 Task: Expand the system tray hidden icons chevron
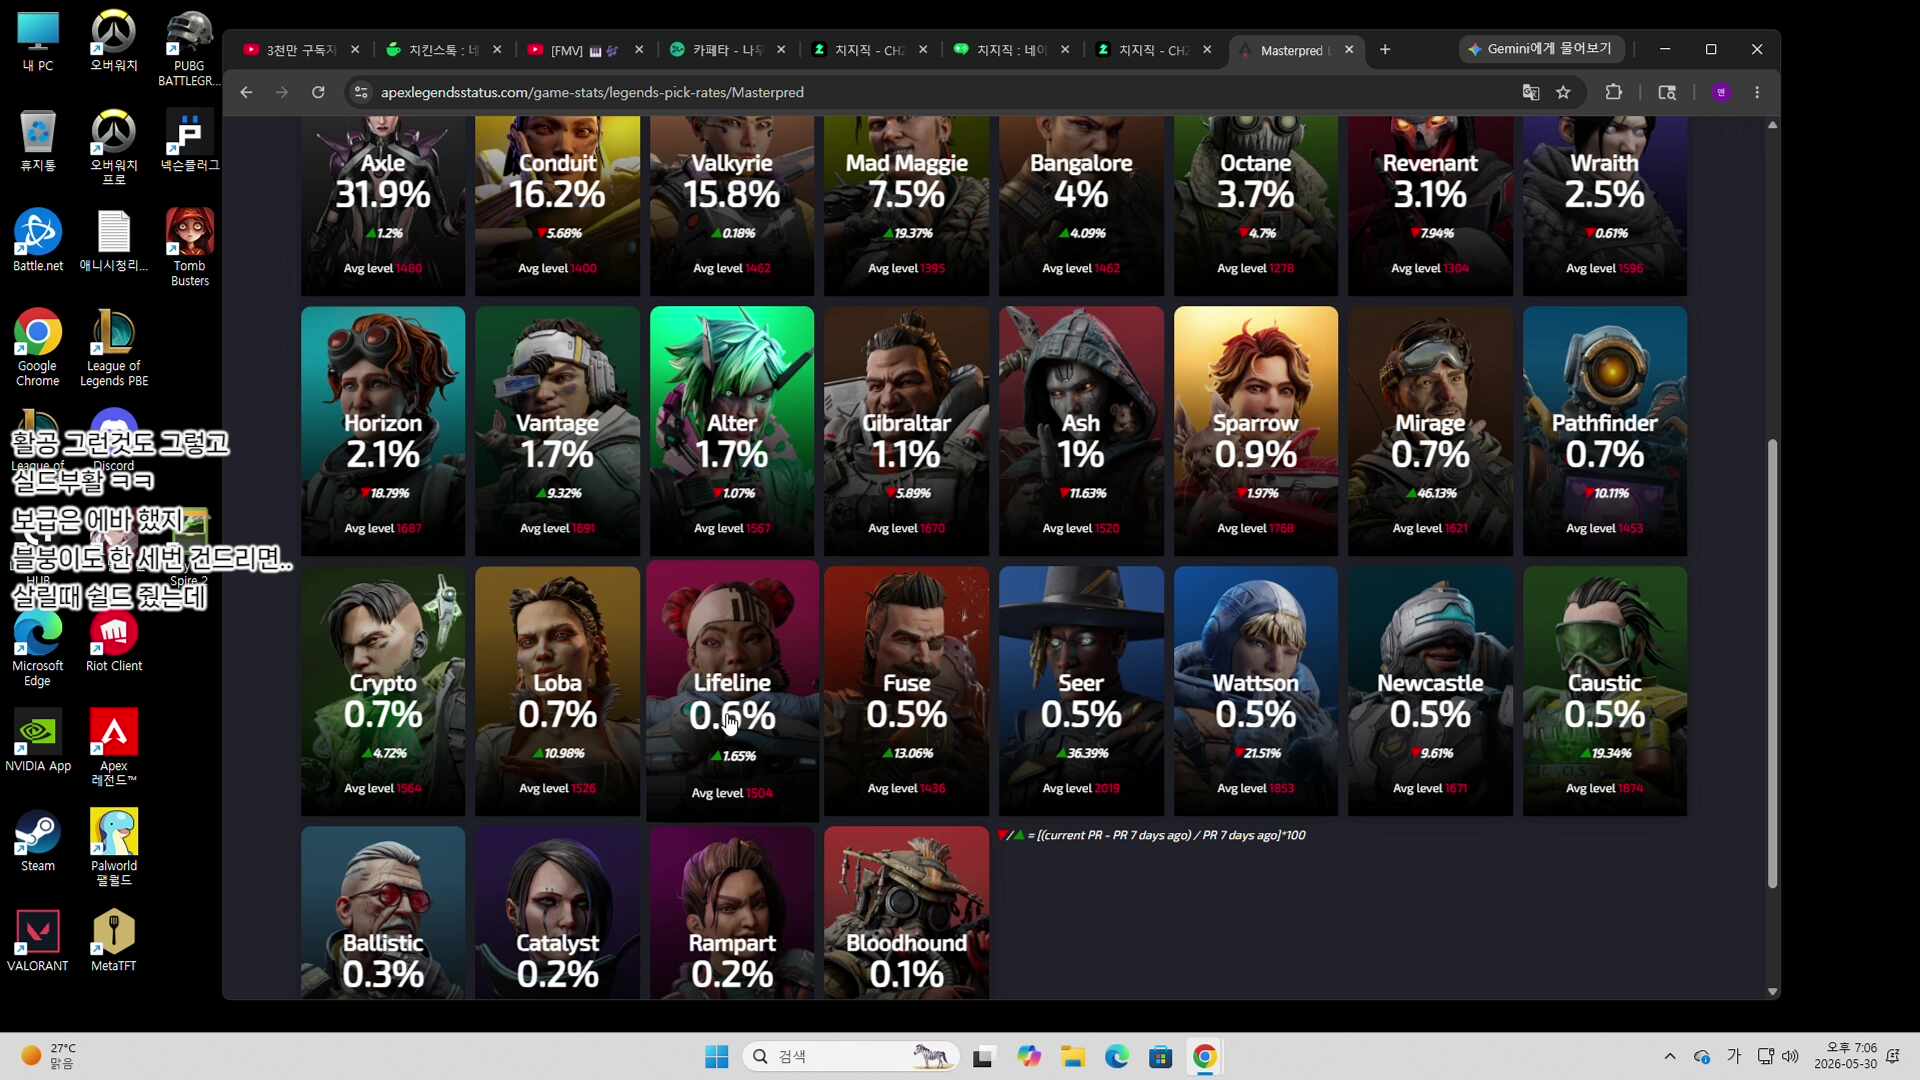click(1669, 1056)
